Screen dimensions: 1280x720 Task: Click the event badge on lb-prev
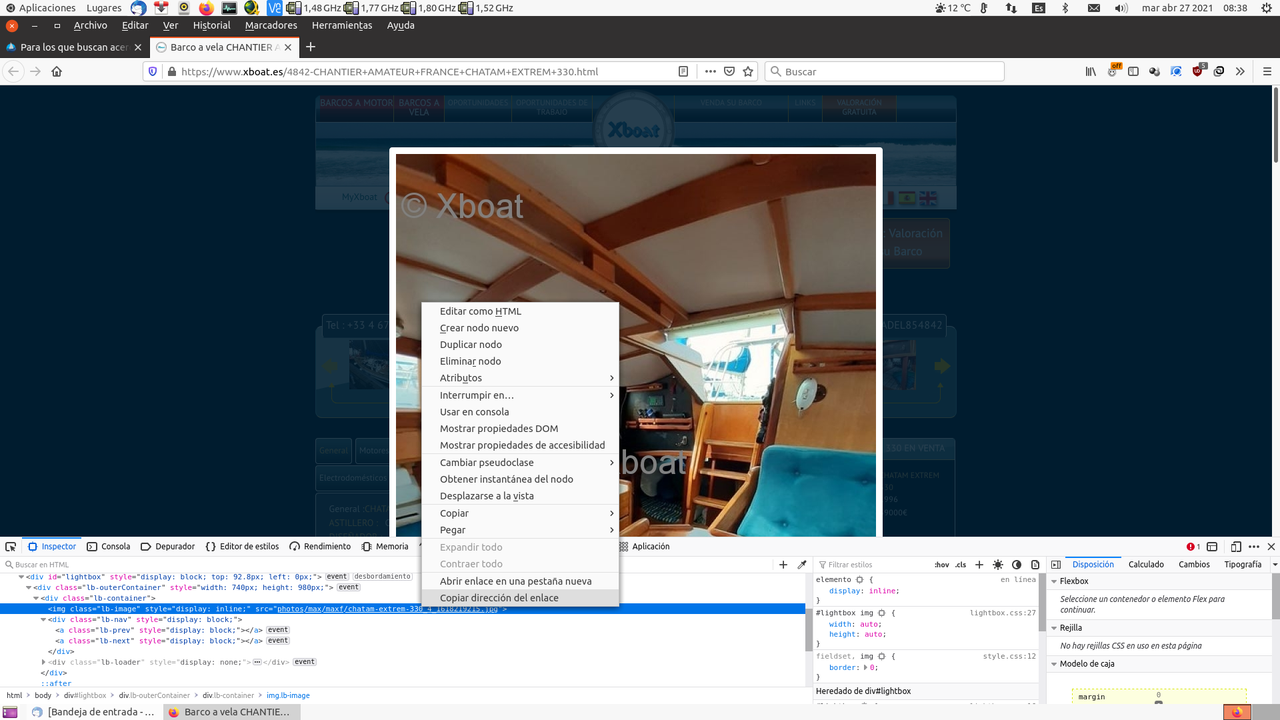click(x=277, y=630)
